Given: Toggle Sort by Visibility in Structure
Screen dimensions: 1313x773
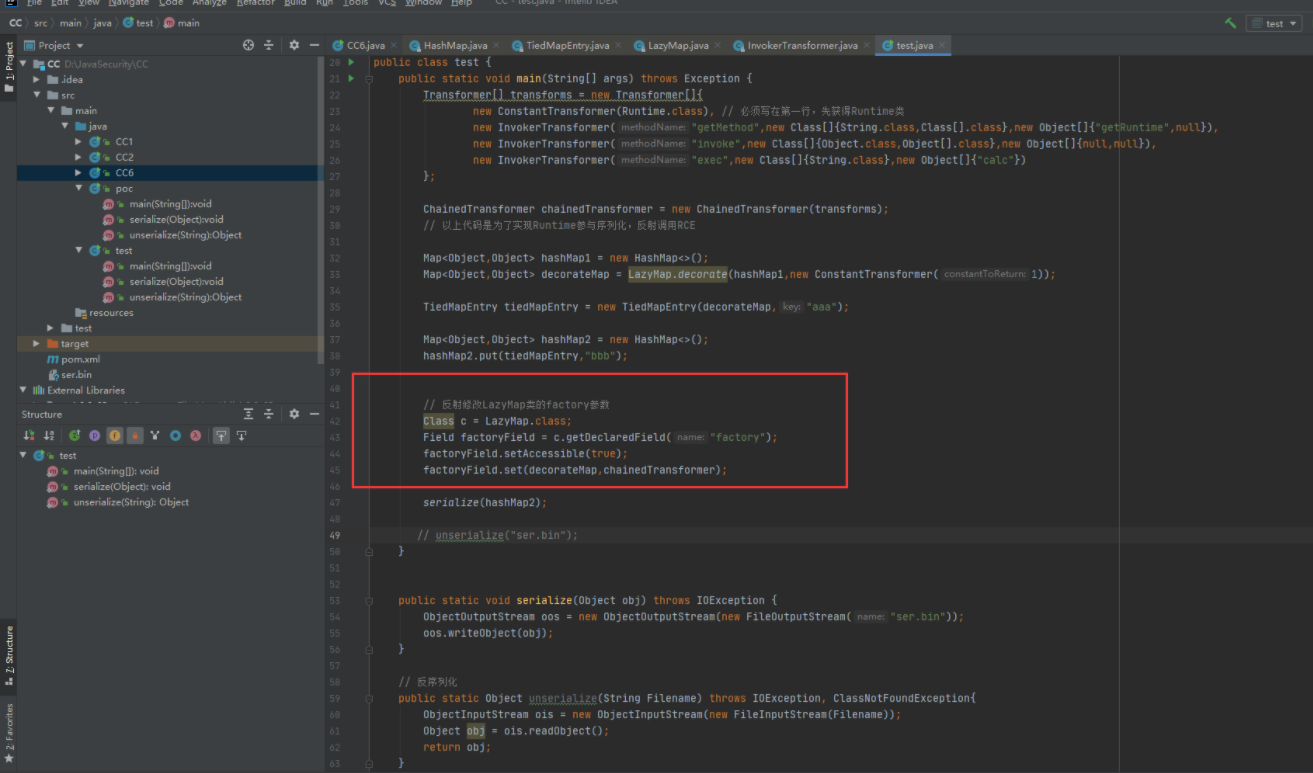Looking at the screenshot, I should pyautogui.click(x=30, y=435).
